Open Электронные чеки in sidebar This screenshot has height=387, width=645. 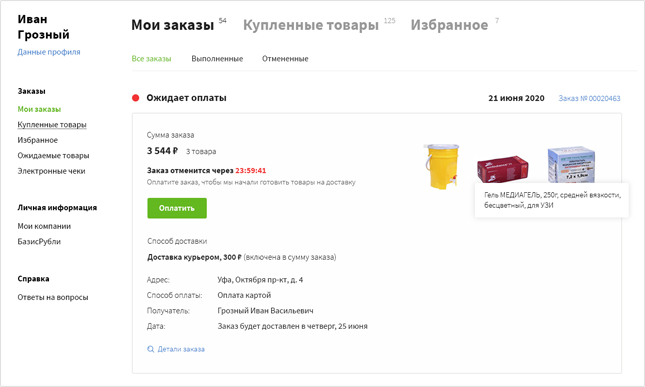coord(51,171)
